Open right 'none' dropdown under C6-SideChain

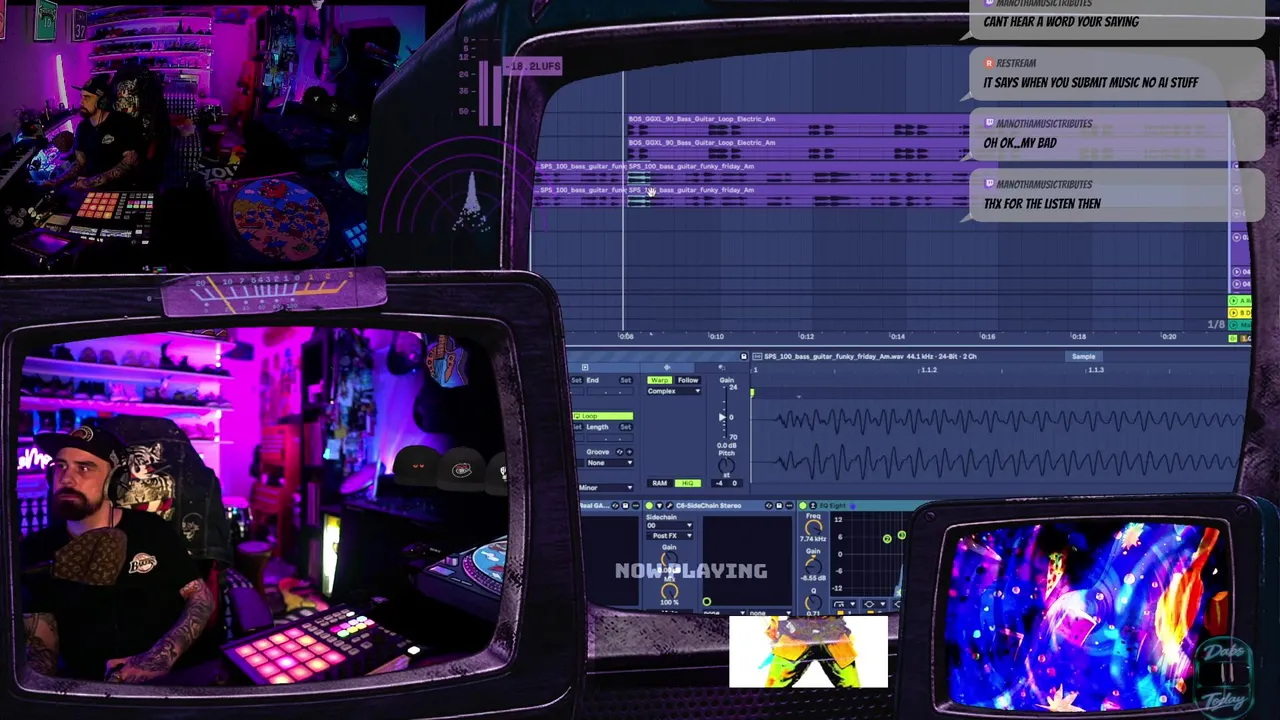click(771, 613)
